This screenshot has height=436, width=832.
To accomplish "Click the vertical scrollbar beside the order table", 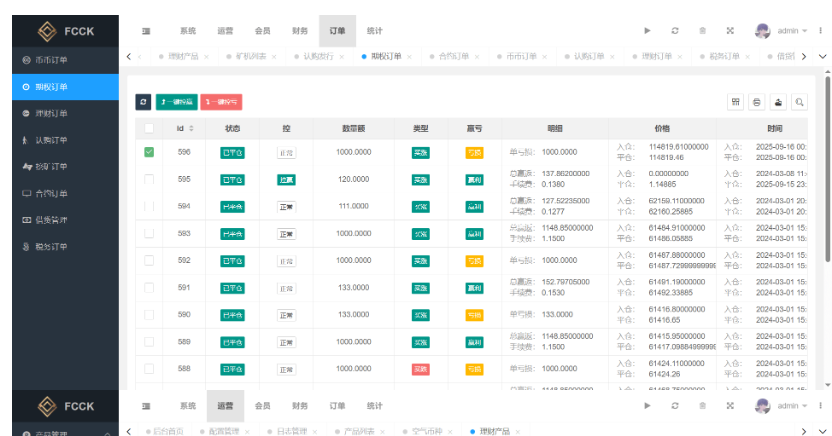I will click(x=827, y=170).
